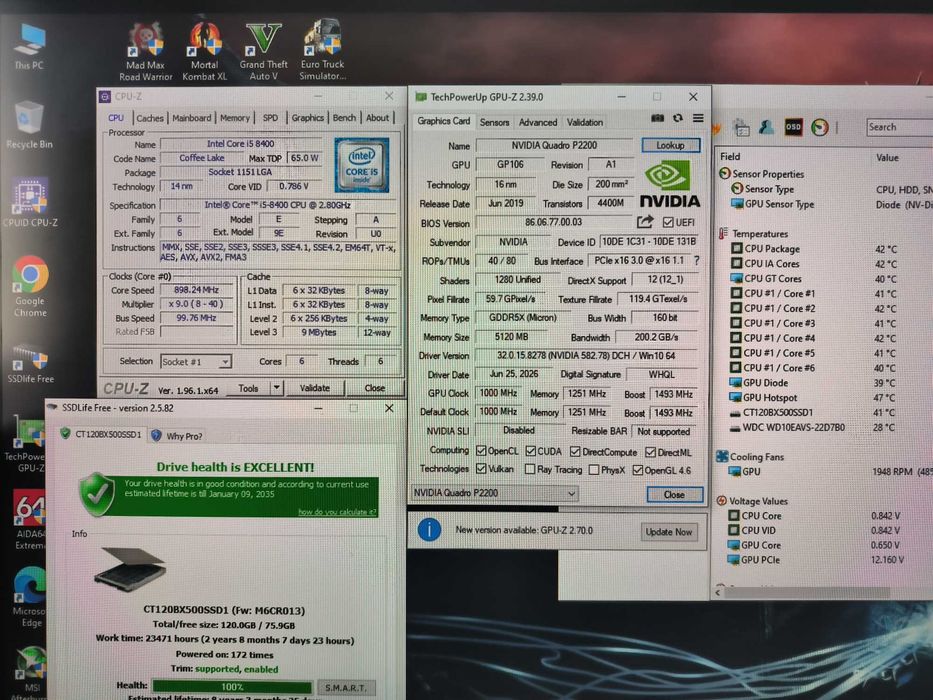Open GPU-Z hamburger menu

tap(698, 118)
